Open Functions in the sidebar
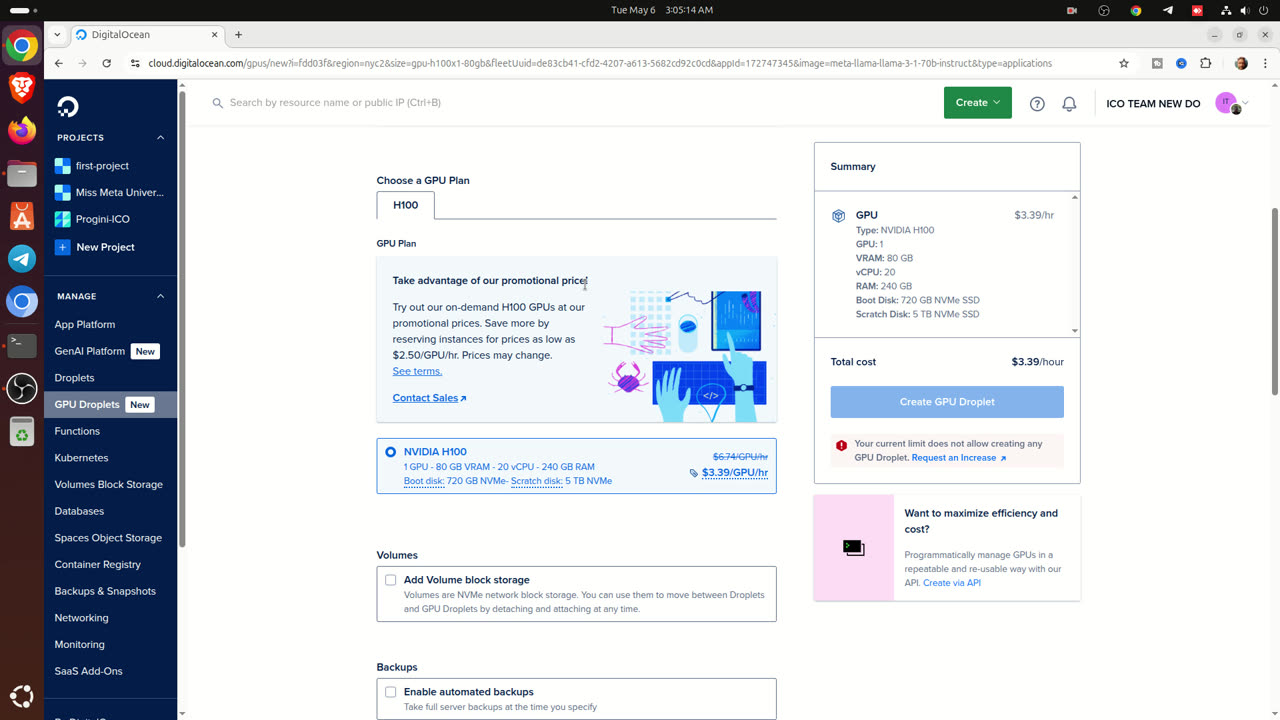 point(77,431)
